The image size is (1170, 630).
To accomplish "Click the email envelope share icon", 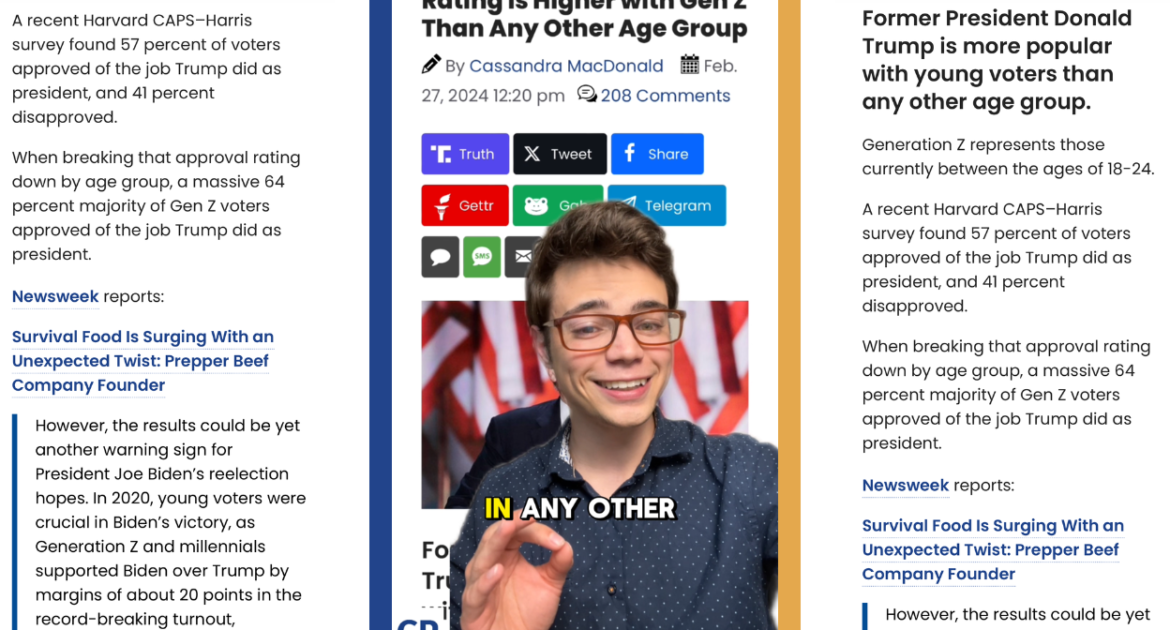I will [x=522, y=257].
